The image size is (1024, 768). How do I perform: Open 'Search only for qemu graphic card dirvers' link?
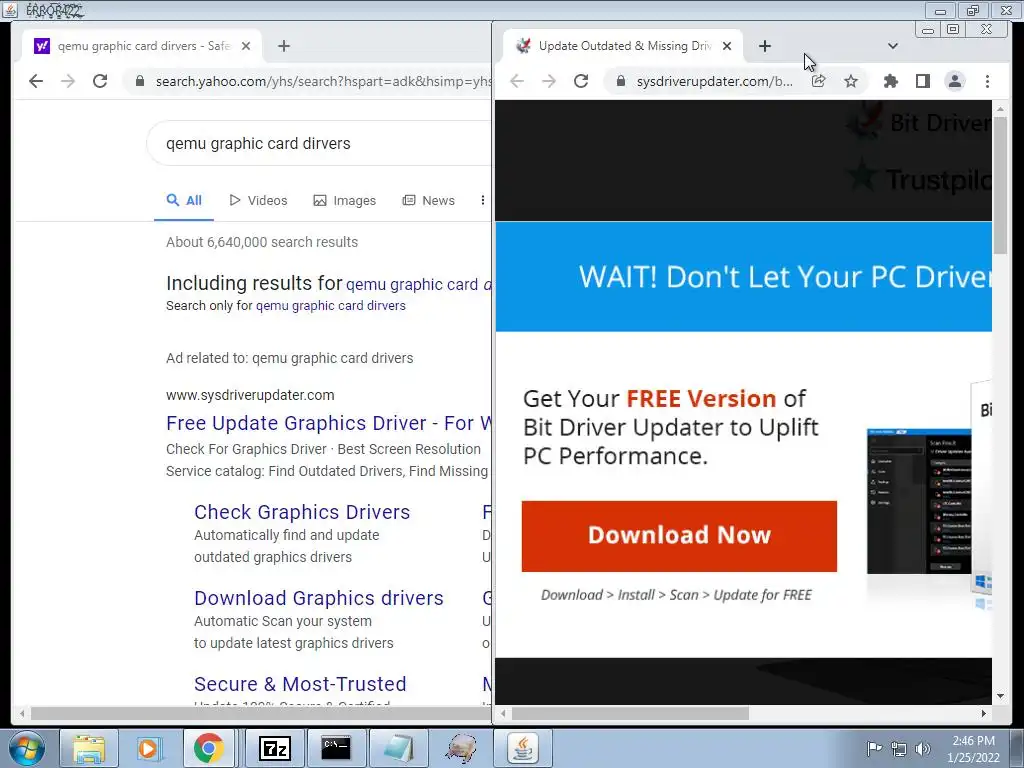(330, 306)
